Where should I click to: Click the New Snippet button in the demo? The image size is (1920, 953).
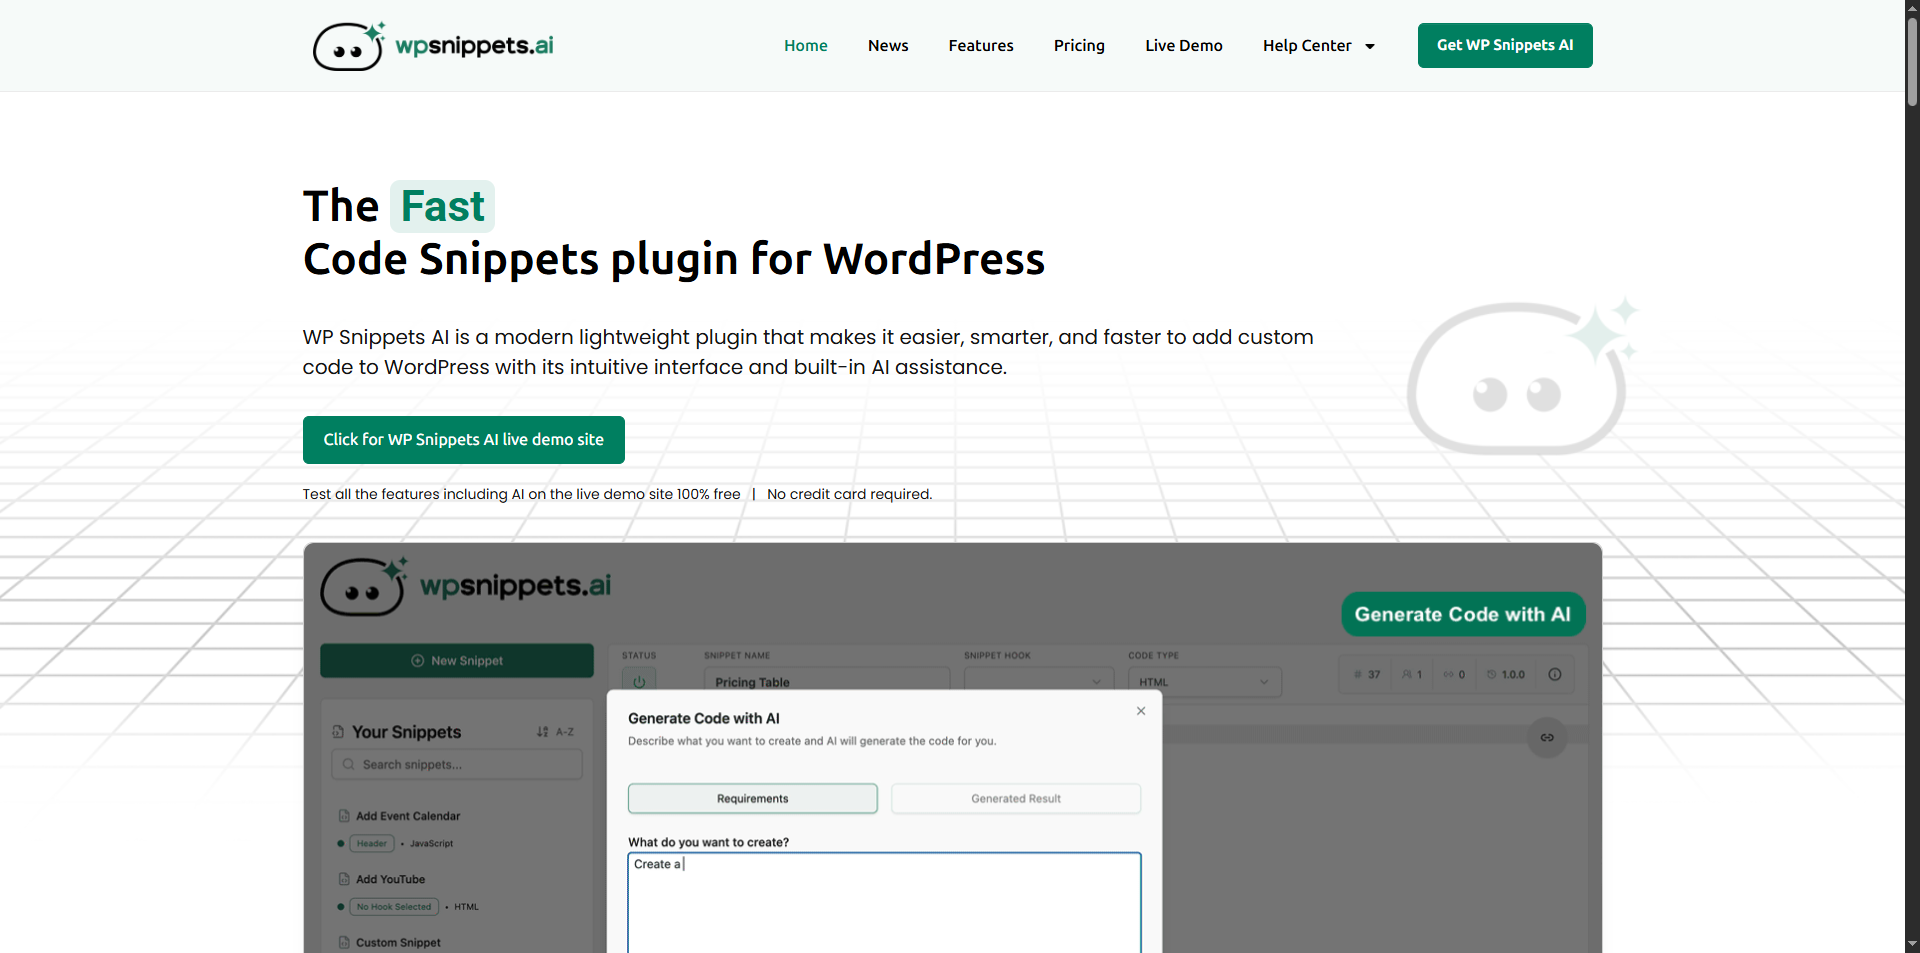(457, 661)
